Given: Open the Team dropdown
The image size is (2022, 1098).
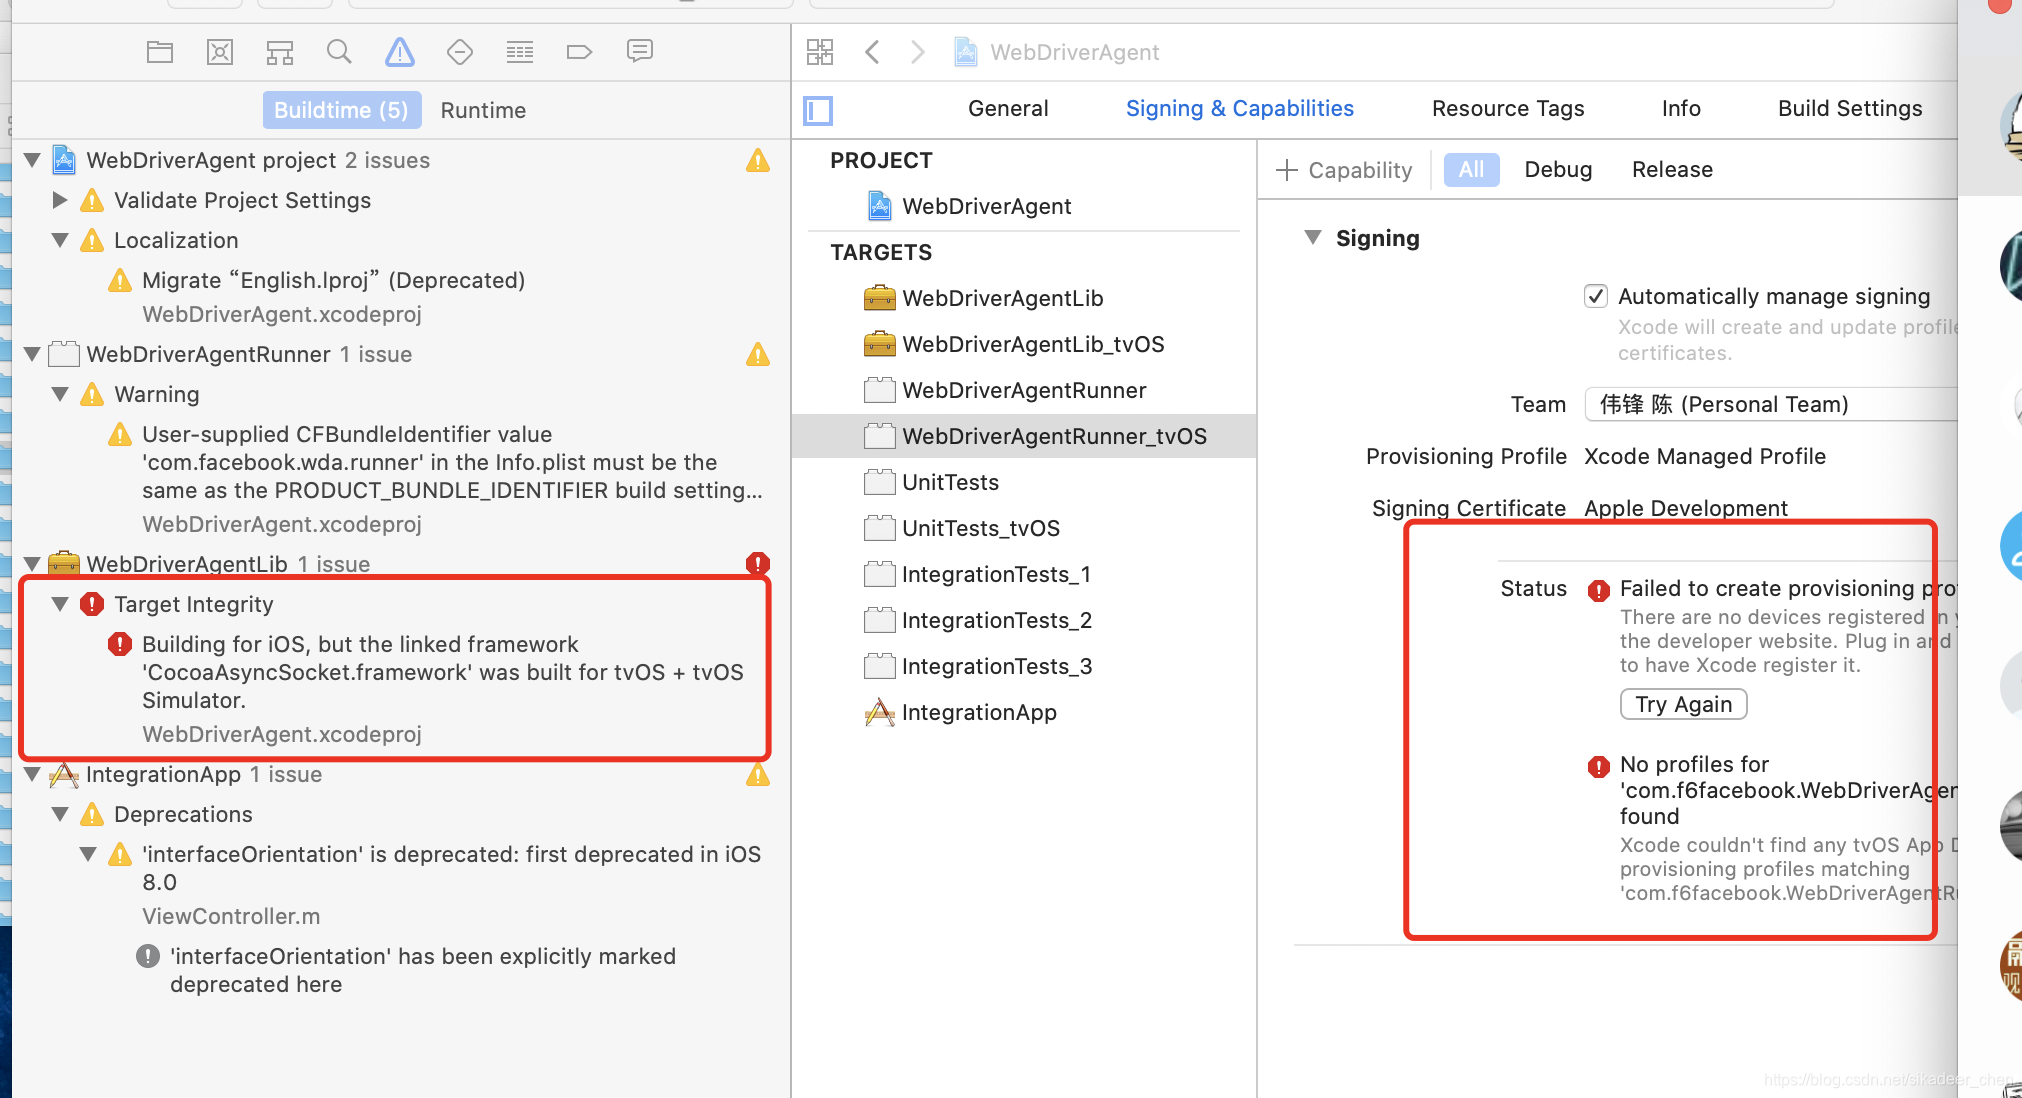Looking at the screenshot, I should (1770, 404).
